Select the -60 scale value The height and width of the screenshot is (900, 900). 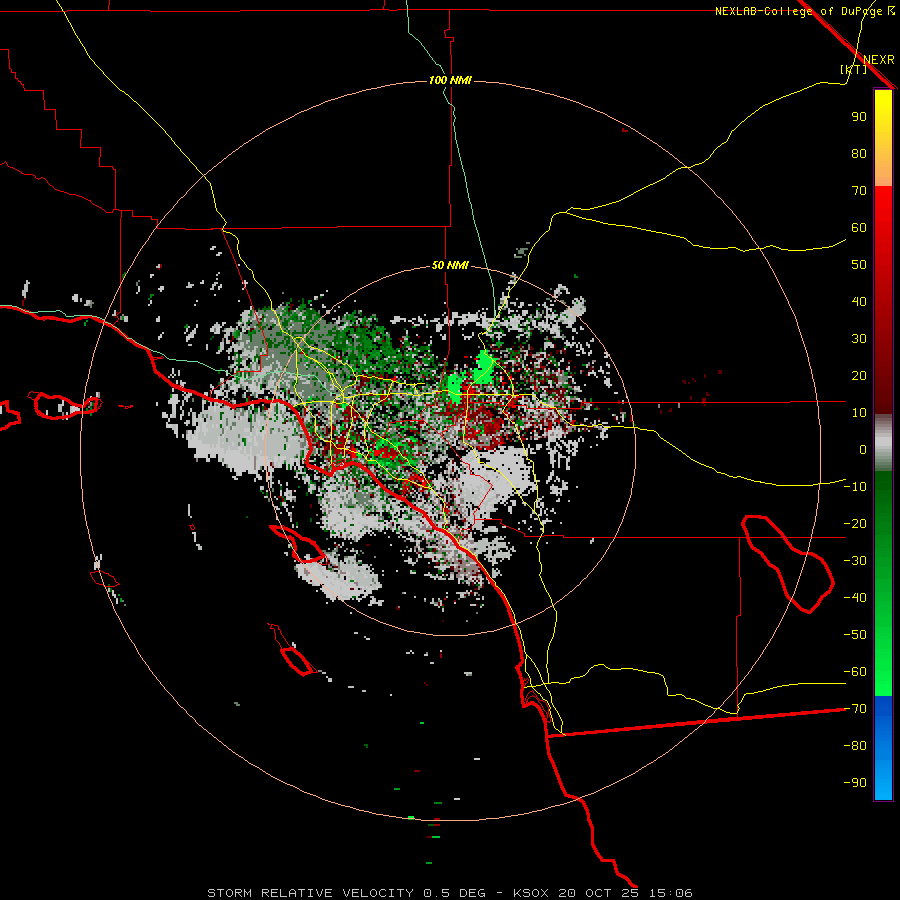[855, 672]
